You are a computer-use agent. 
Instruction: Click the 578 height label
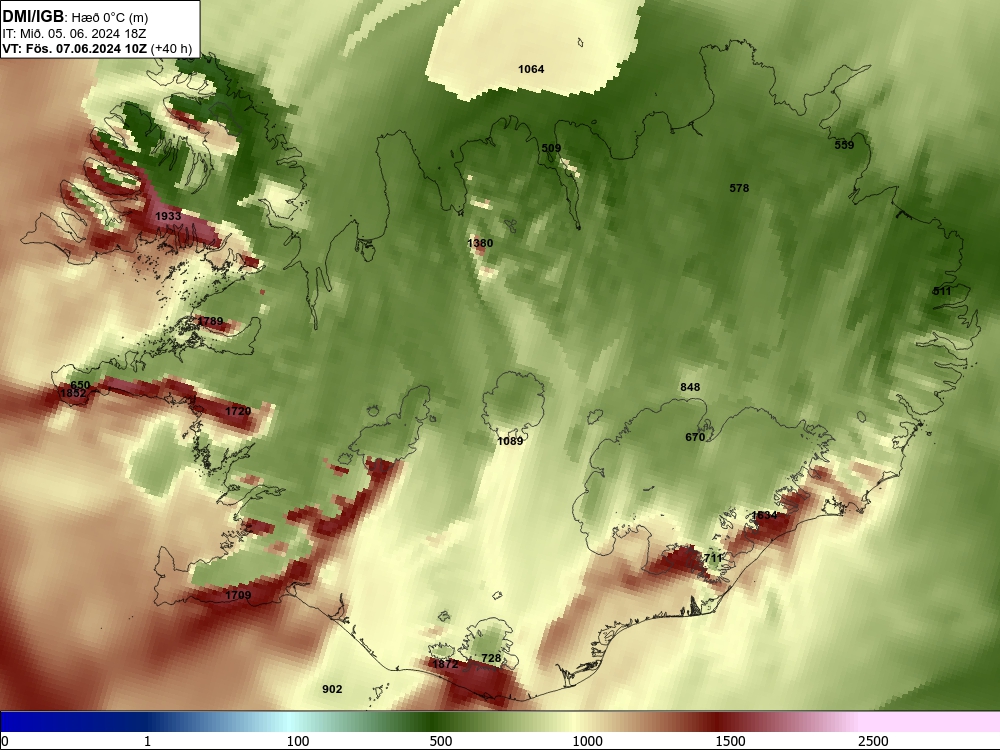click(739, 188)
